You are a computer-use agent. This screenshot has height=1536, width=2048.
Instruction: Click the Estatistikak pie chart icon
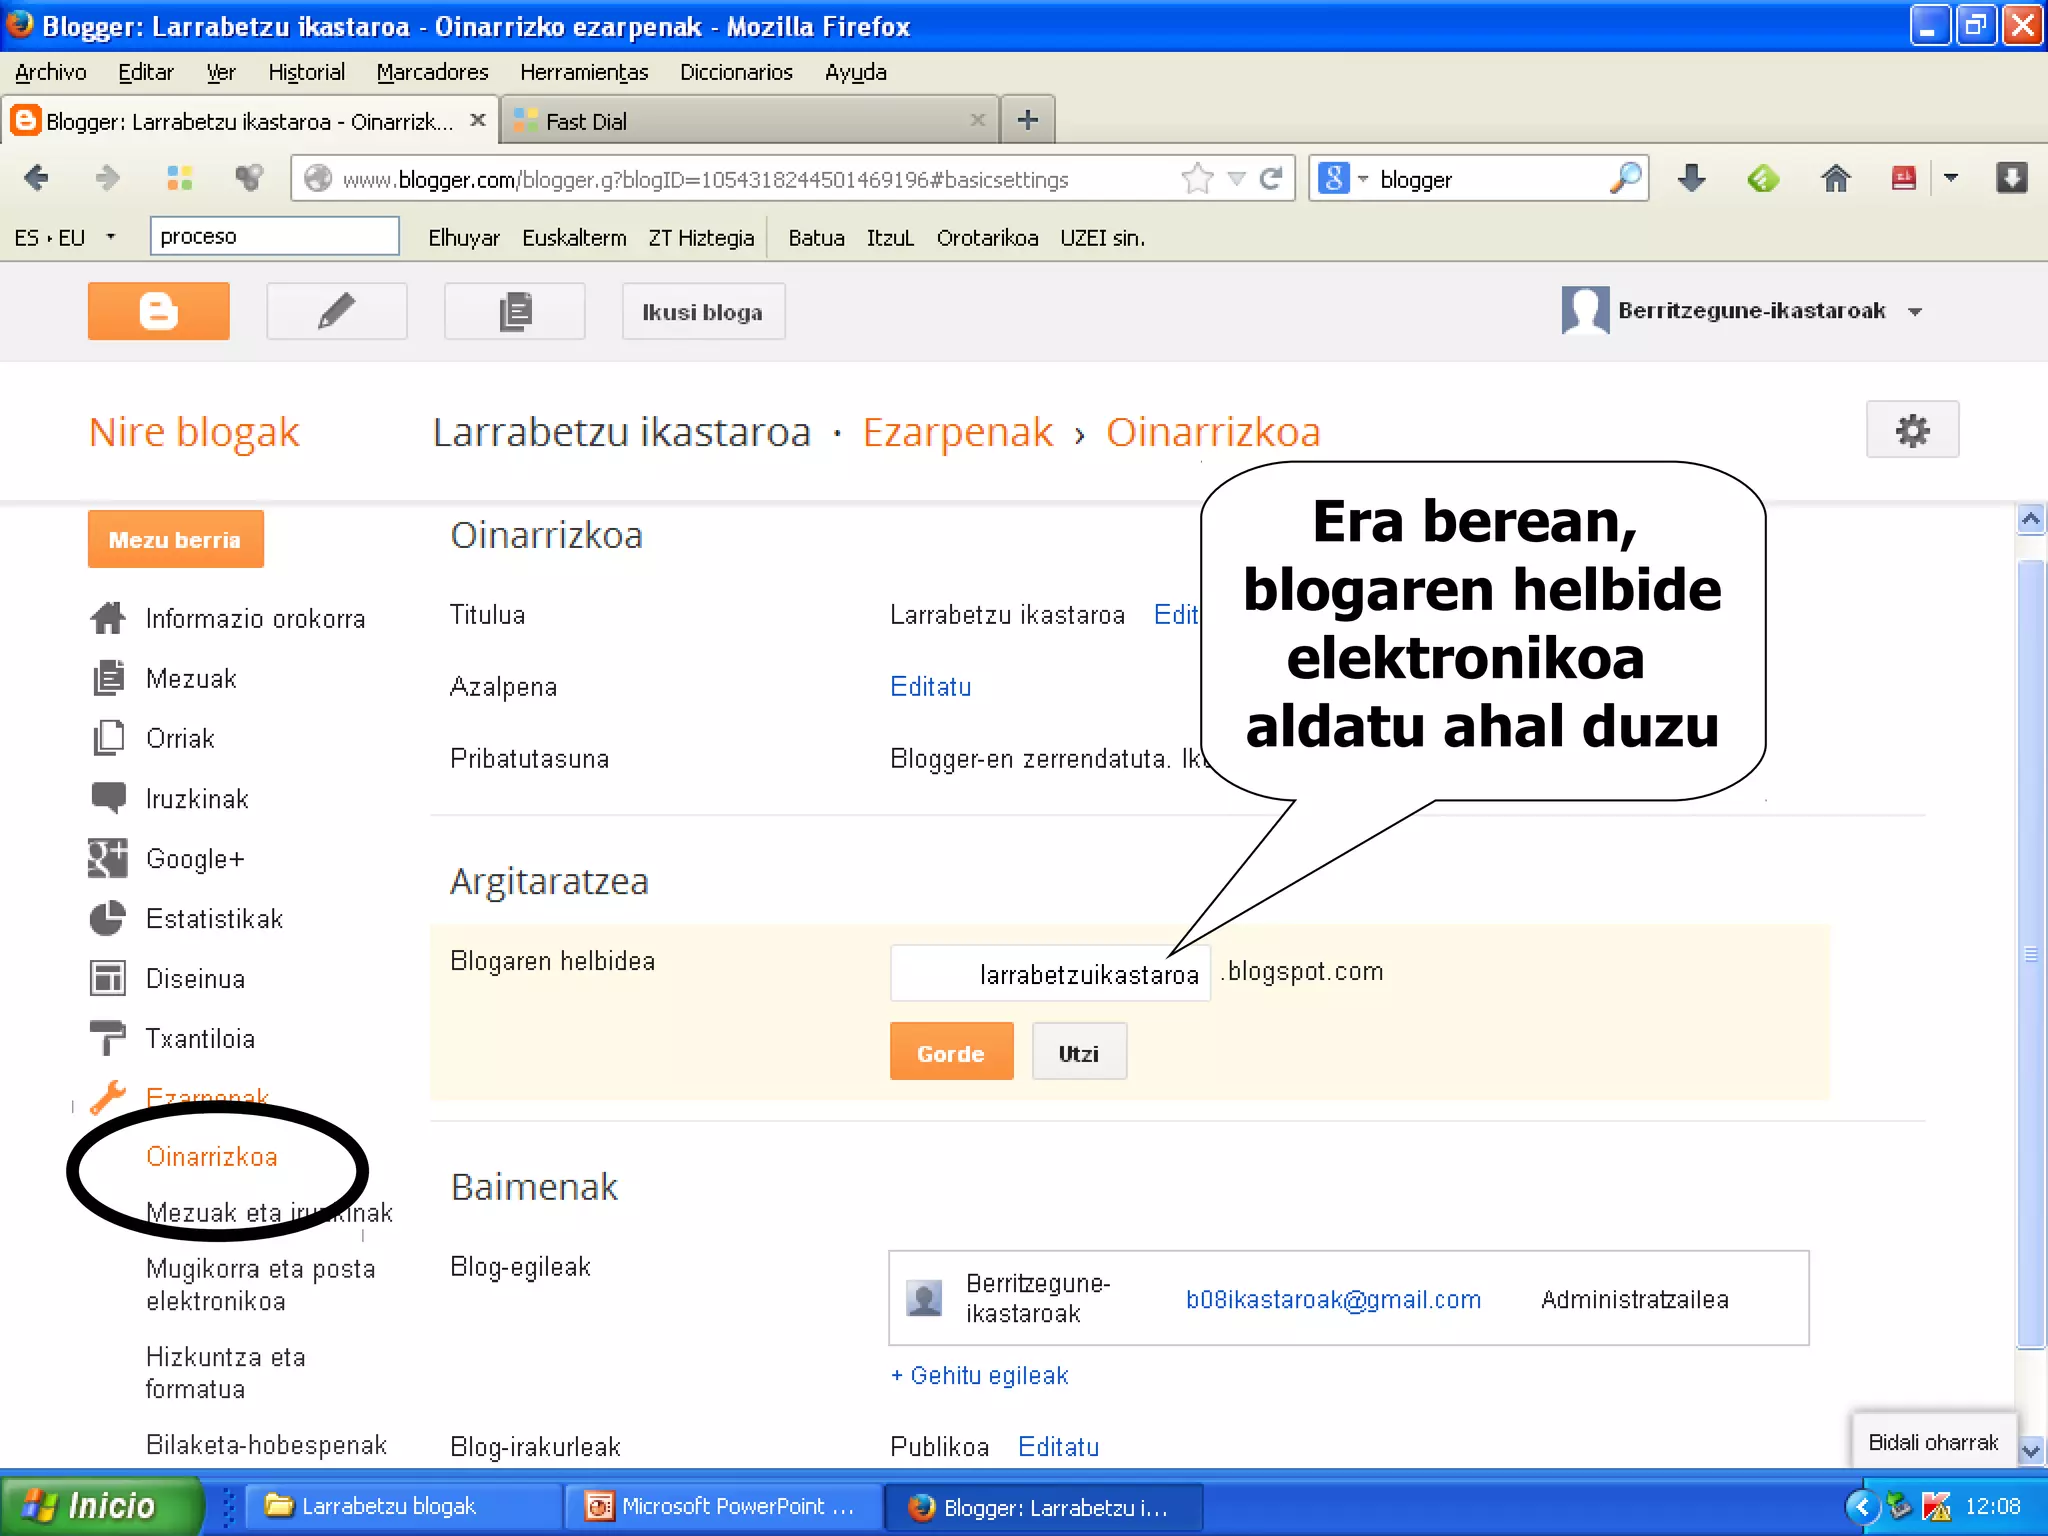point(108,918)
